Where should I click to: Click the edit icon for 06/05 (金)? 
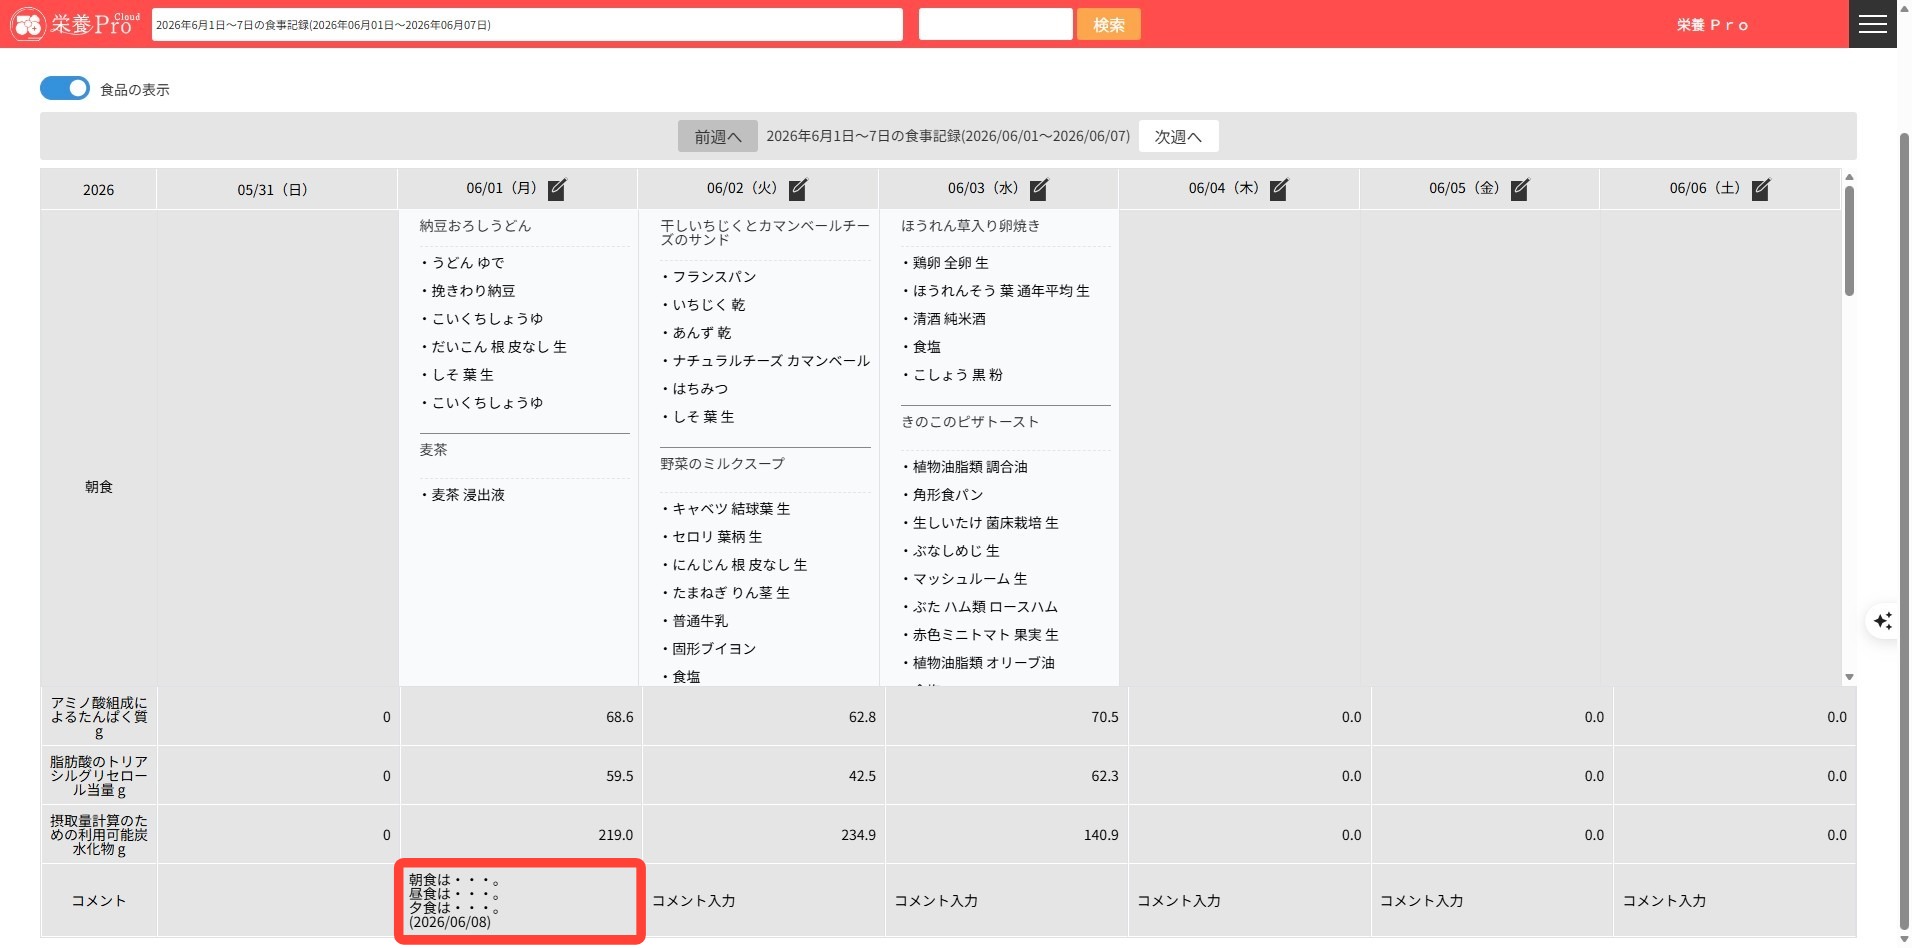(1520, 189)
